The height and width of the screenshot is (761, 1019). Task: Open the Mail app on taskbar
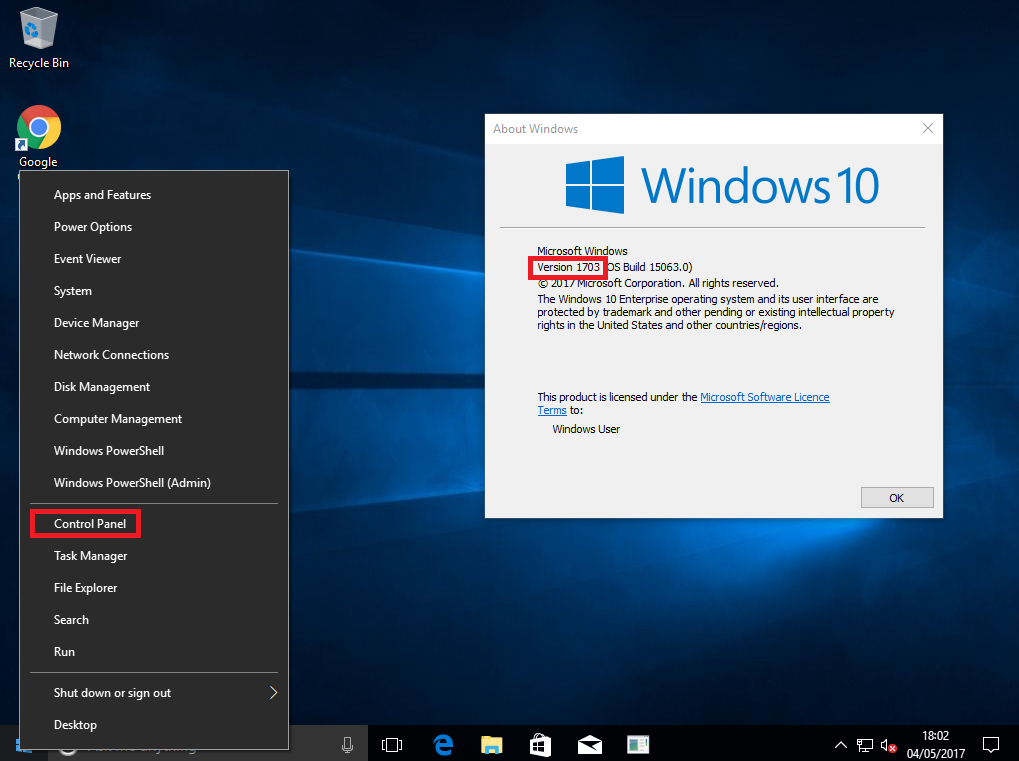(x=589, y=745)
